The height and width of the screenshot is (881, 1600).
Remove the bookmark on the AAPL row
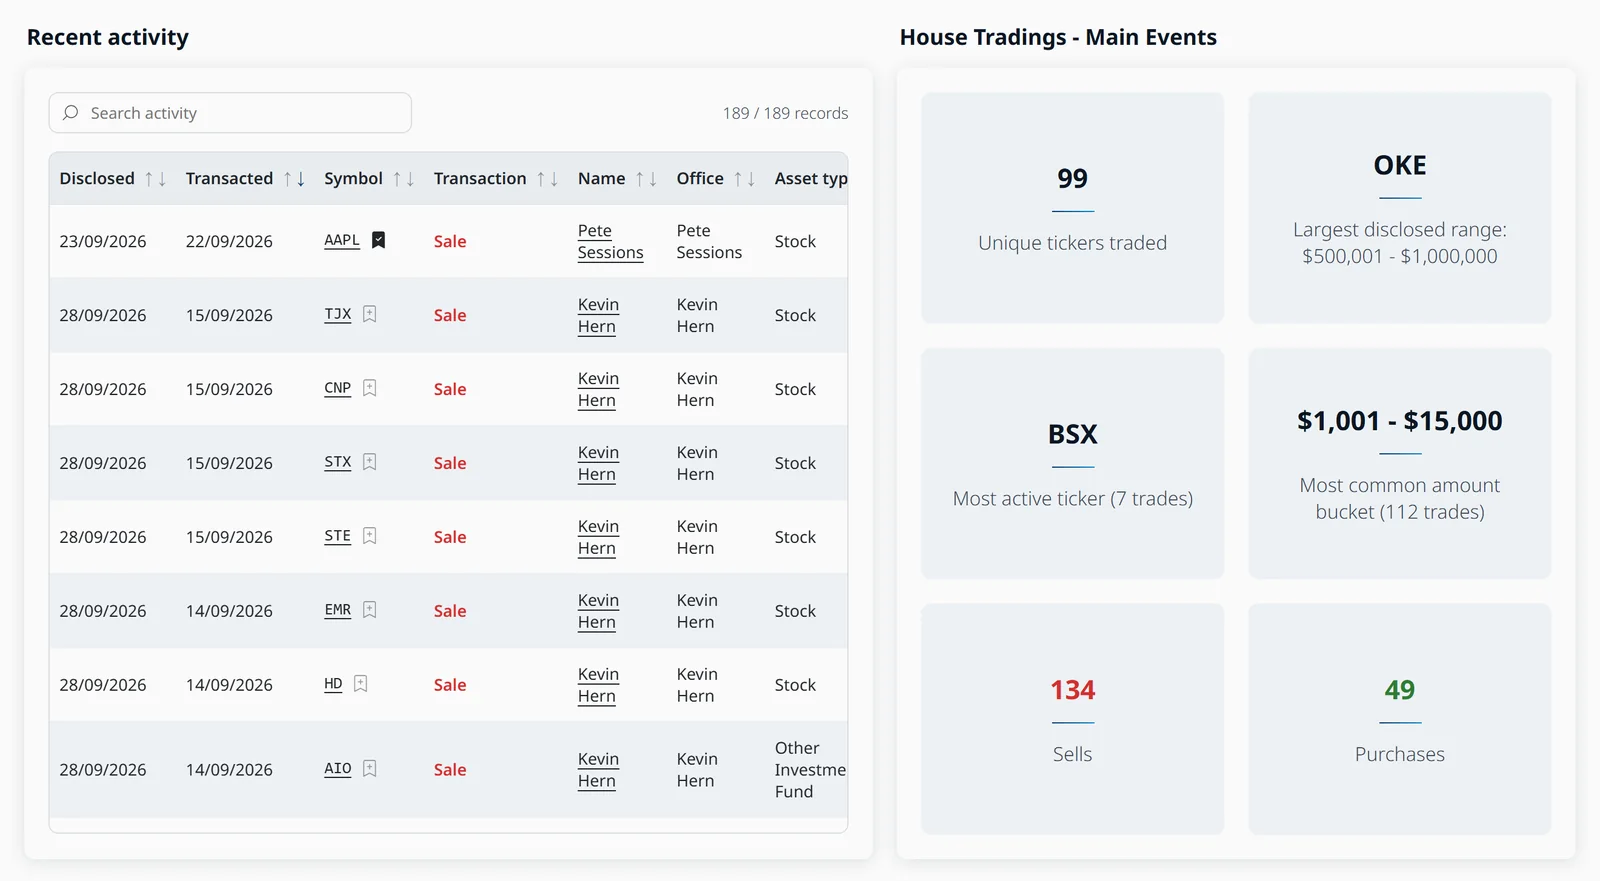[x=378, y=240]
